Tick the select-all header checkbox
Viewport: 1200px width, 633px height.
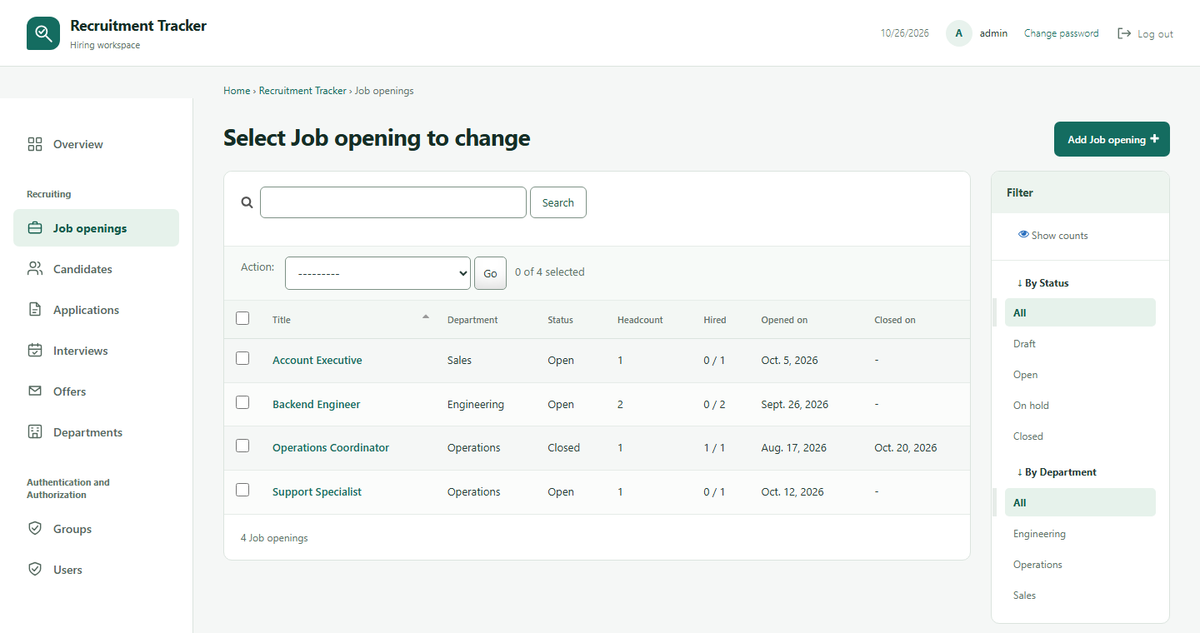click(x=242, y=318)
